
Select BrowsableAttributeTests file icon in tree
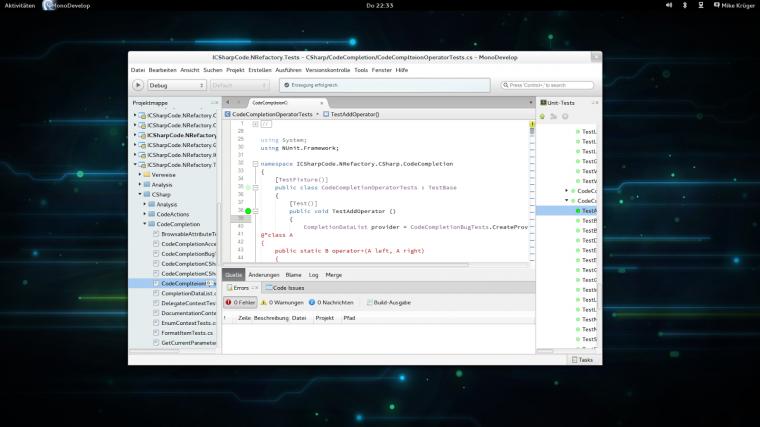tap(156, 234)
